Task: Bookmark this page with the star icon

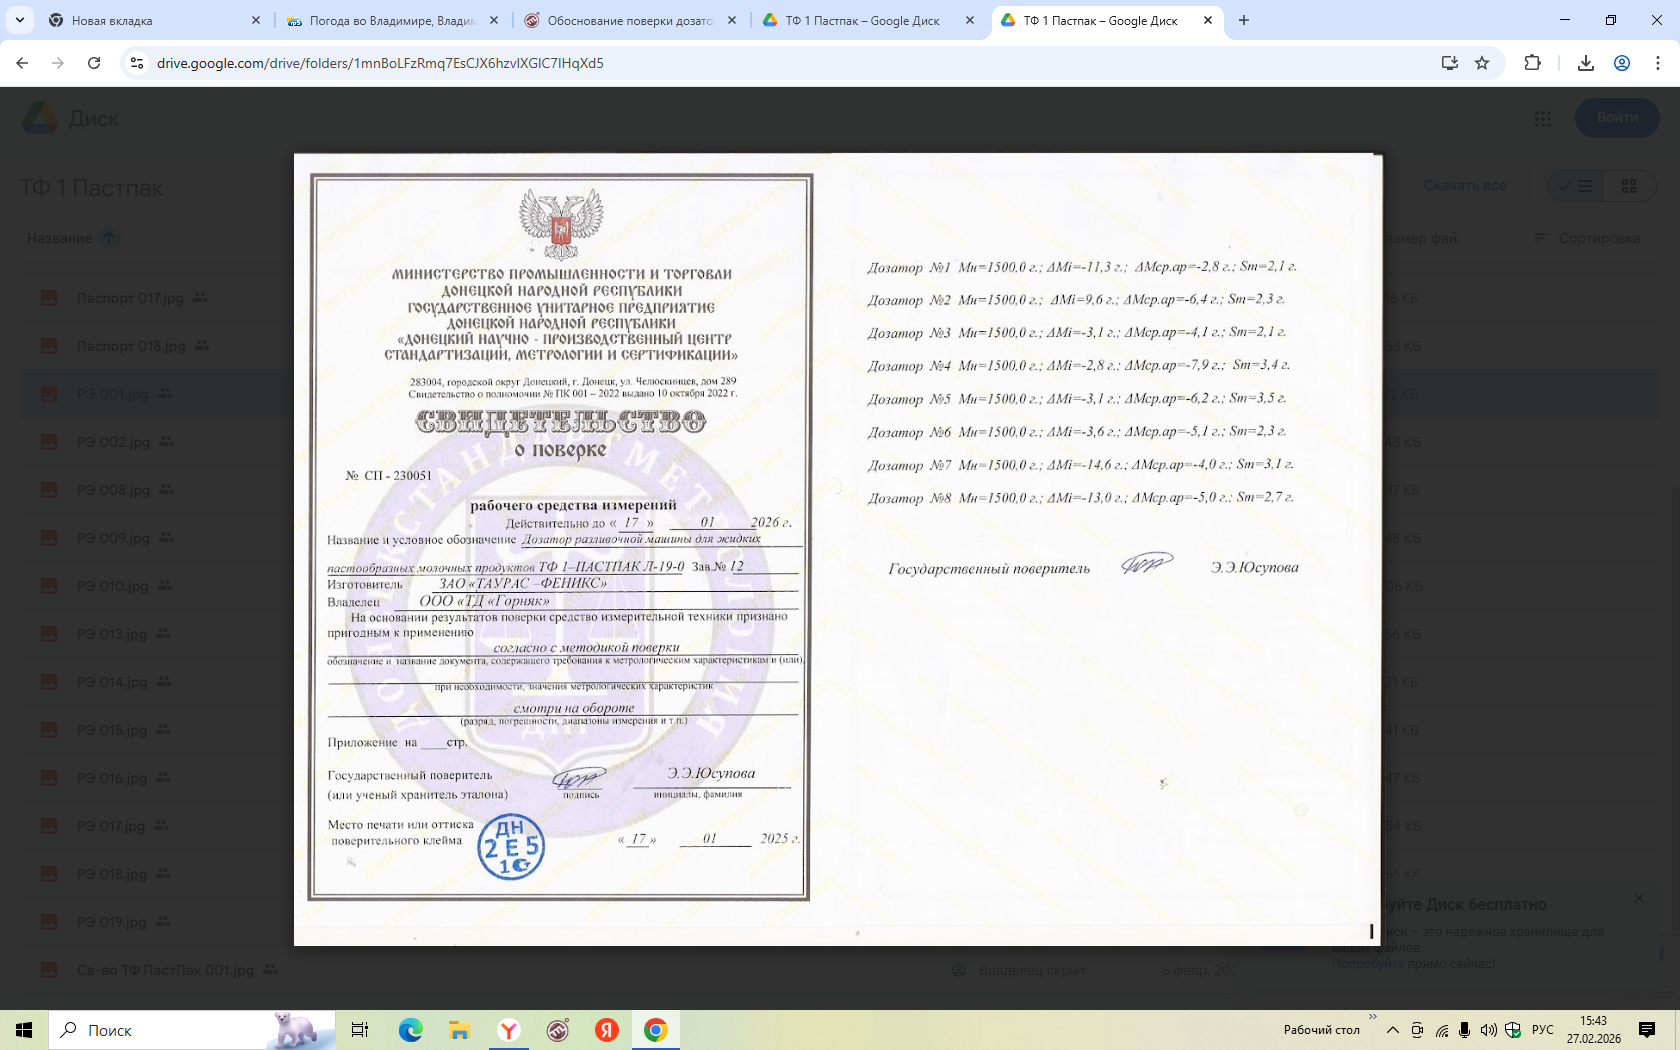Action: [x=1482, y=63]
